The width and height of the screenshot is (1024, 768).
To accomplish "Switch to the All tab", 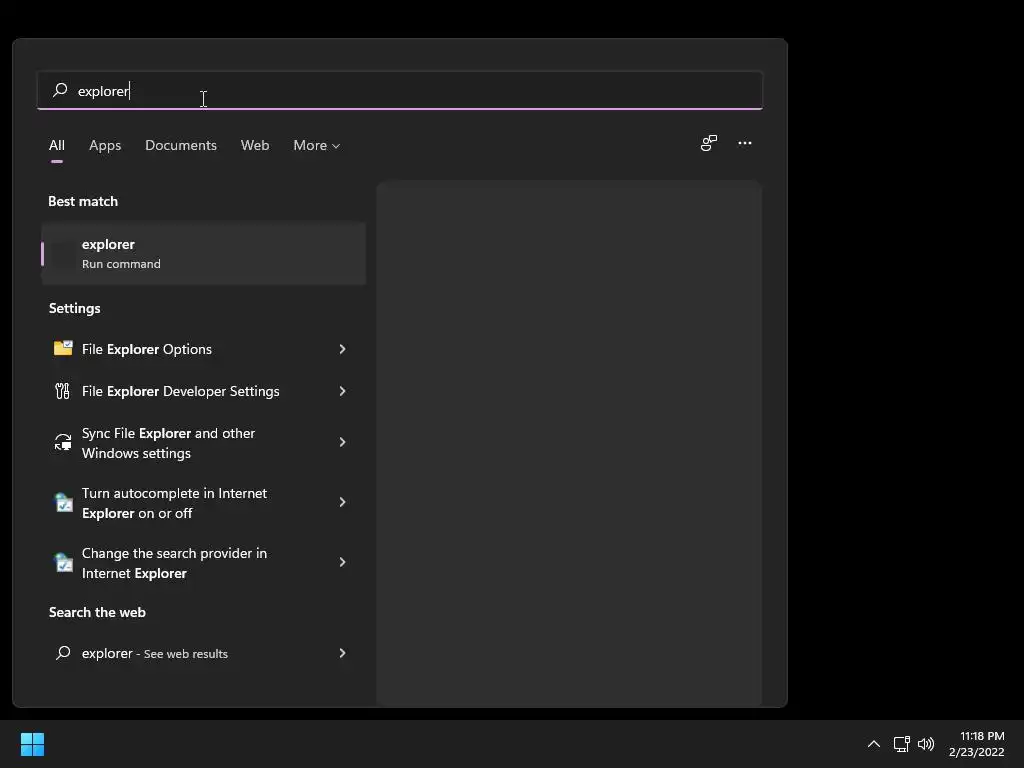I will [57, 145].
